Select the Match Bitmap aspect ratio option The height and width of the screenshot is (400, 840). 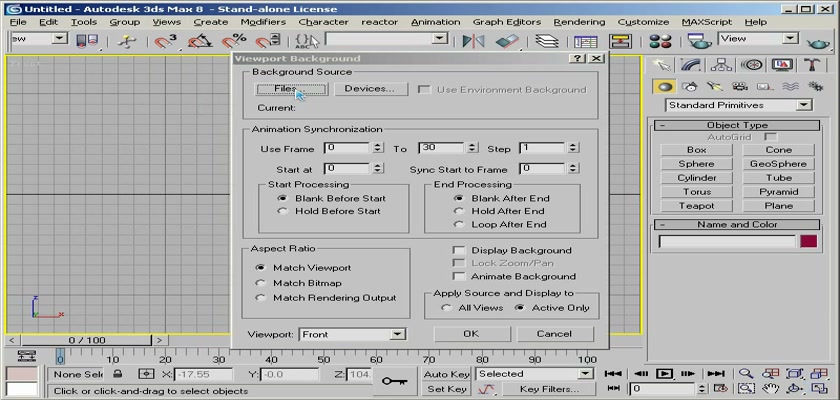(260, 283)
